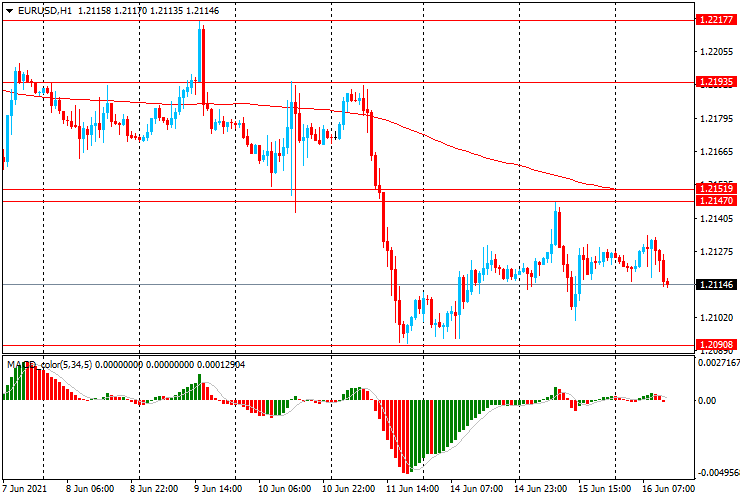Click the 16 Jun 07:00 time label

[669, 488]
